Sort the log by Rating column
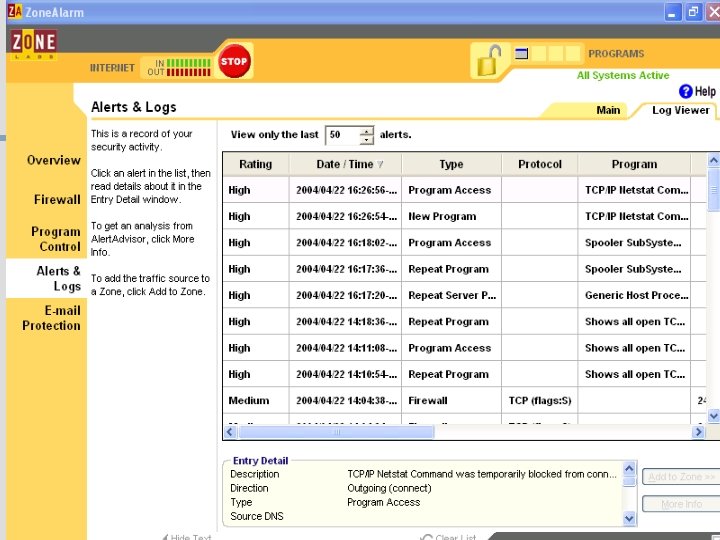The width and height of the screenshot is (720, 540). 256,164
